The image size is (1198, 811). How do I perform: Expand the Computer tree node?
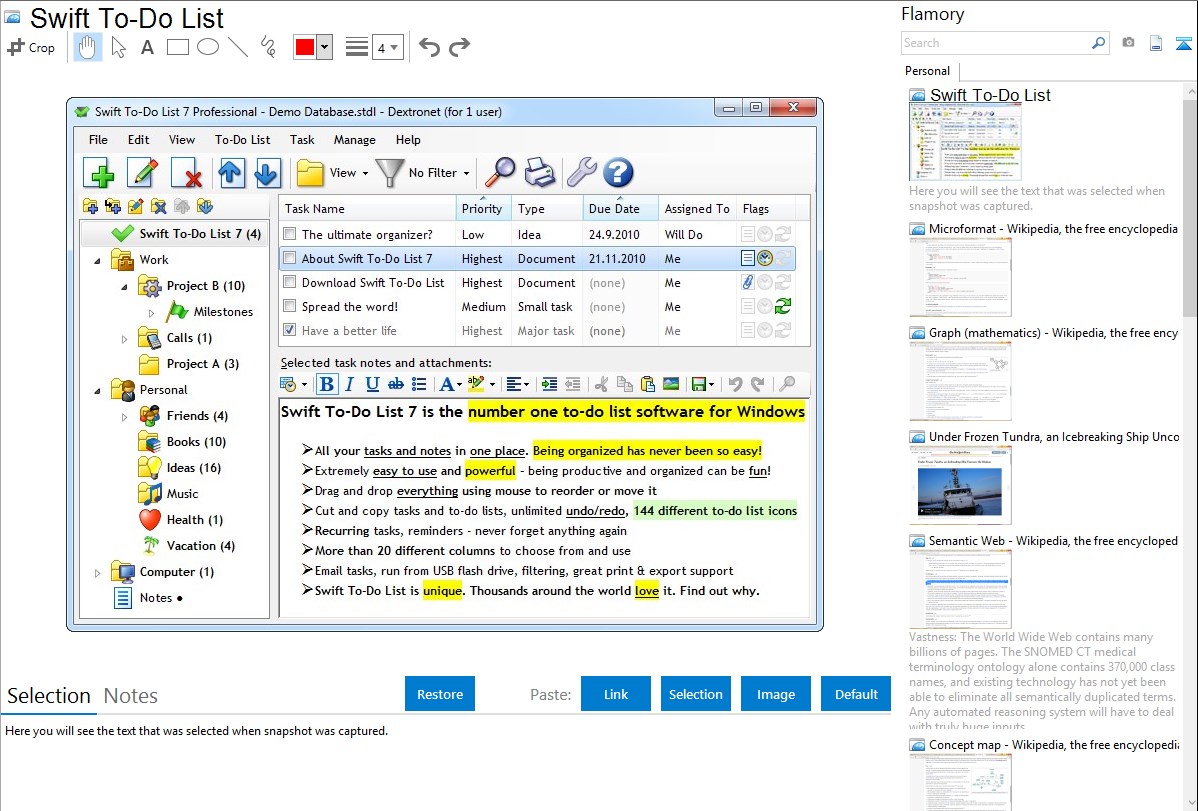pos(97,573)
